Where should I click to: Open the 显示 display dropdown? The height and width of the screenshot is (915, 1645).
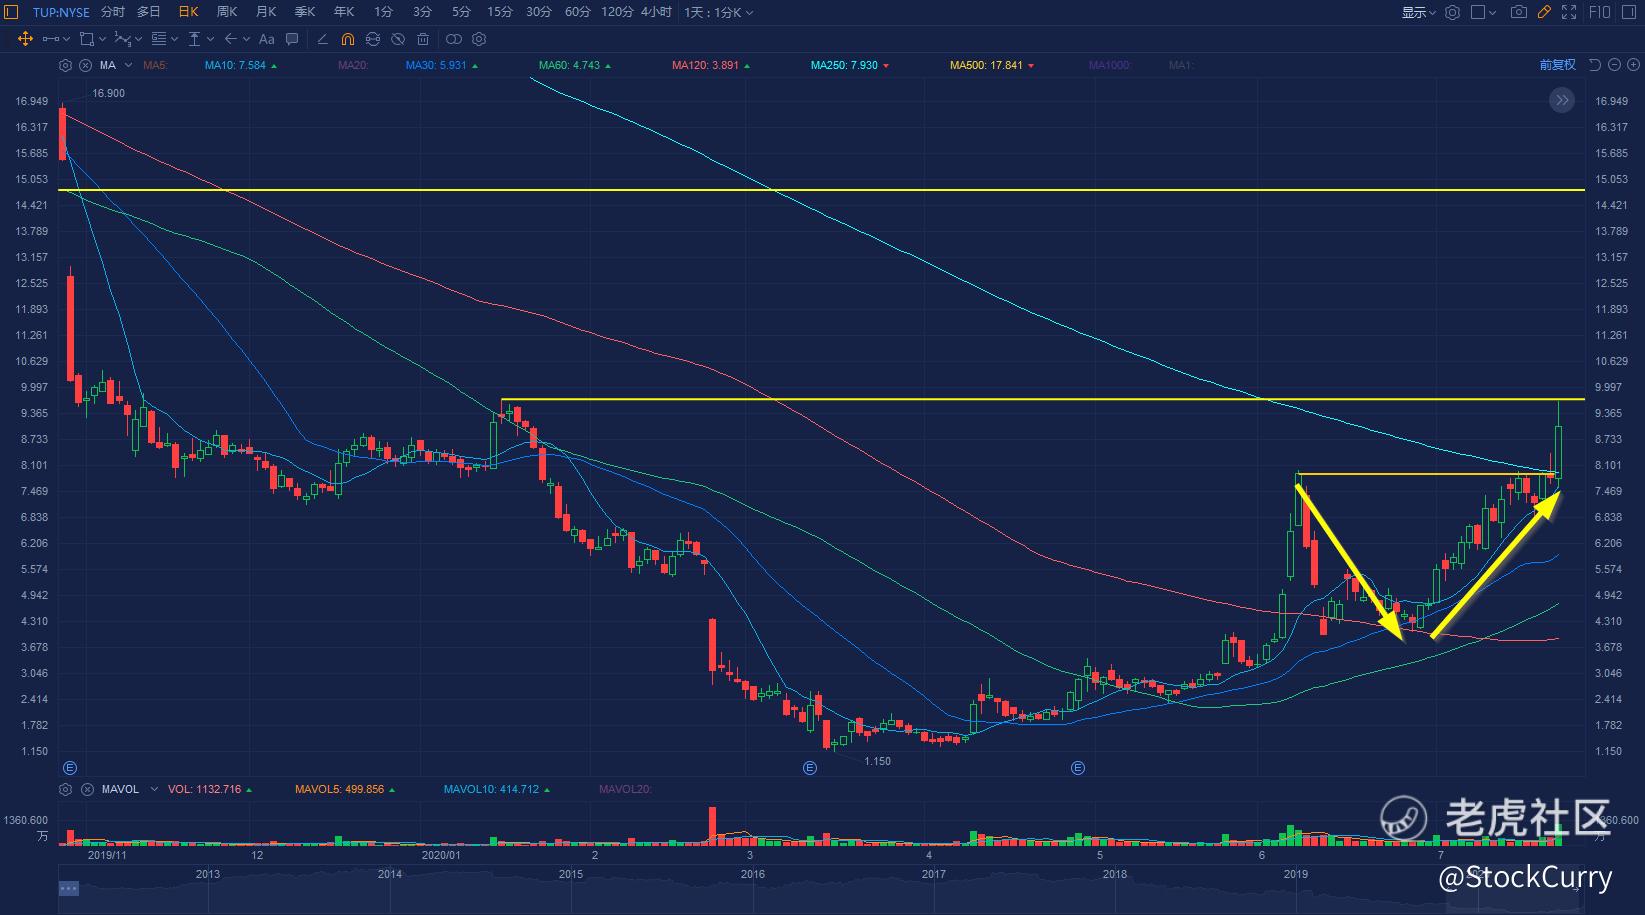(1418, 12)
